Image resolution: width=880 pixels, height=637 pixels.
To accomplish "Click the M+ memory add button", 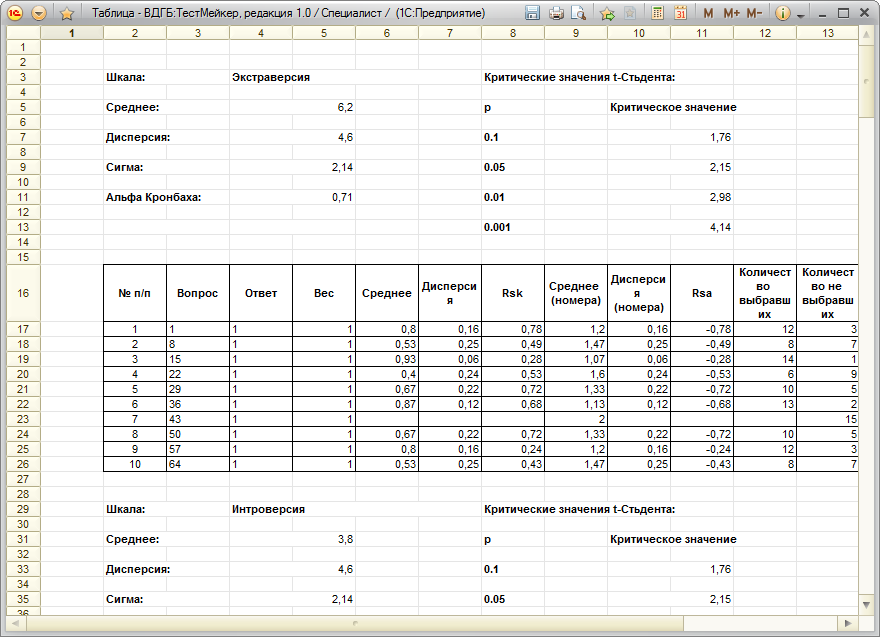I will coord(731,13).
